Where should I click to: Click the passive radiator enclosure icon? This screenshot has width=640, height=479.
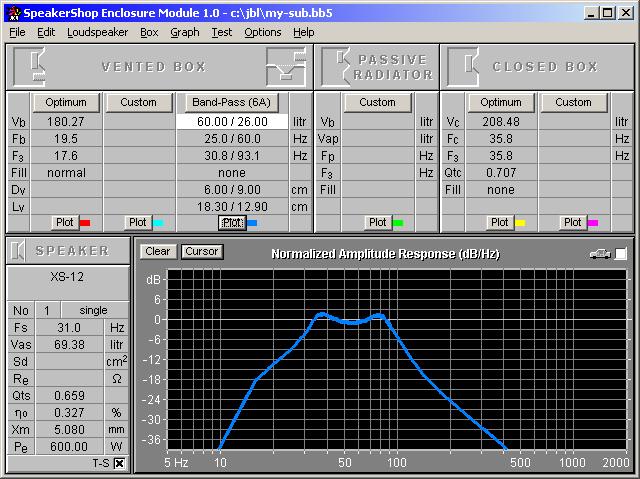339,66
